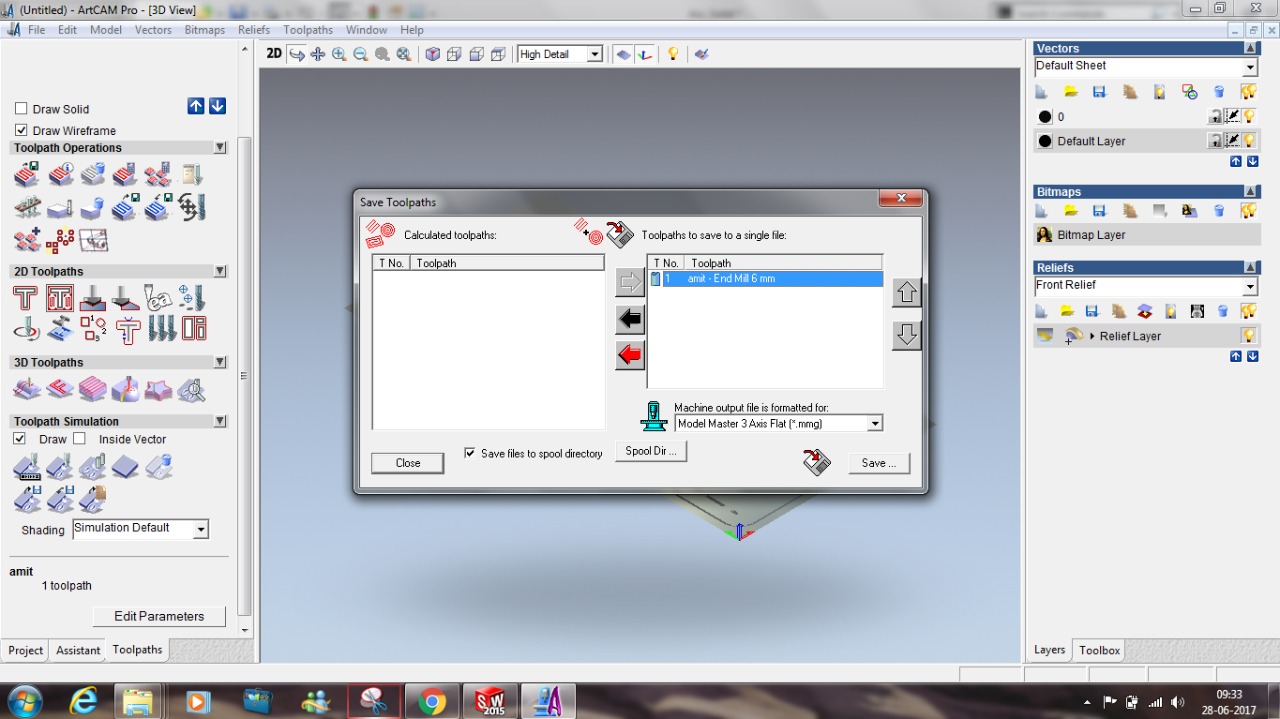
Task: Toggle the Draw simulation checkbox
Action: (19, 438)
